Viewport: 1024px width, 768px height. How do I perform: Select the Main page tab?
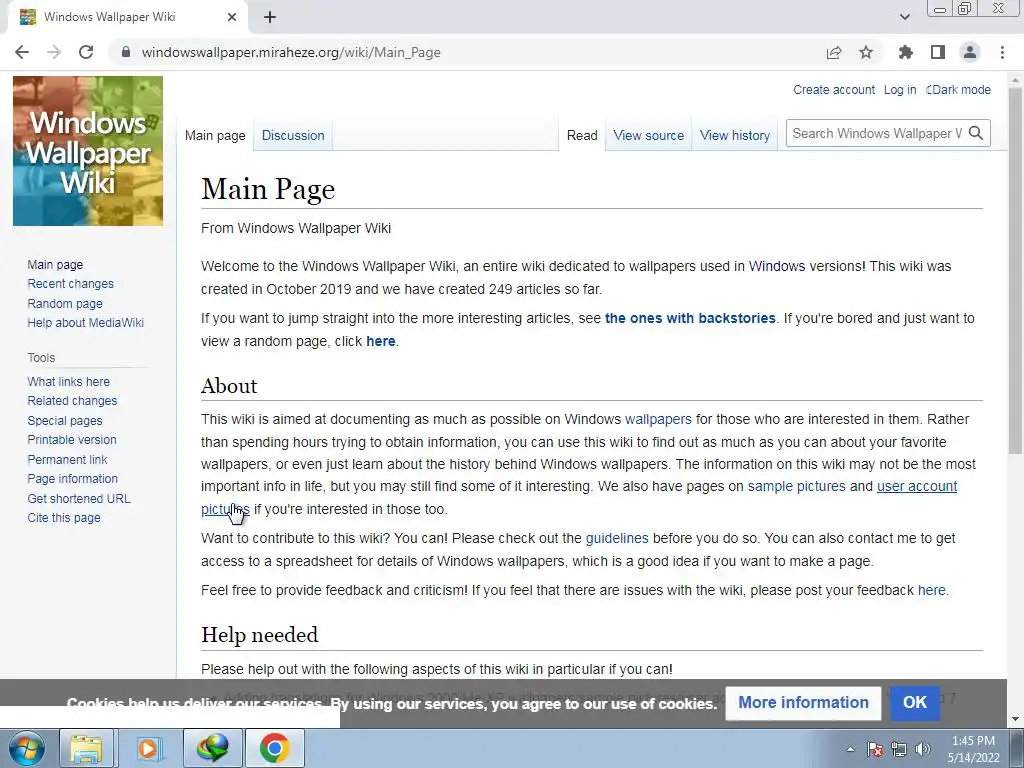(x=215, y=135)
